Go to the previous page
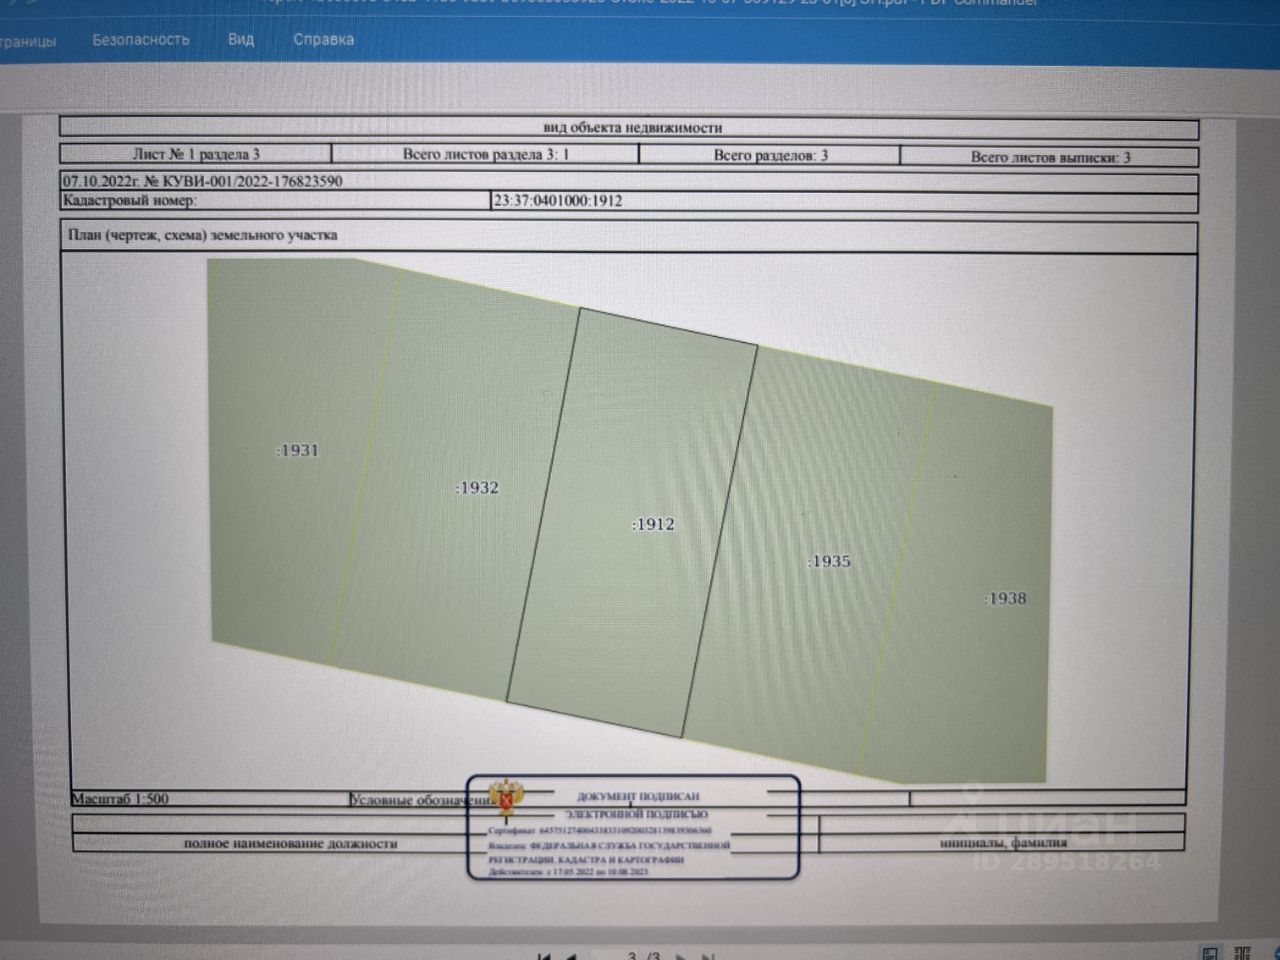Image resolution: width=1280 pixels, height=960 pixels. click(571, 956)
